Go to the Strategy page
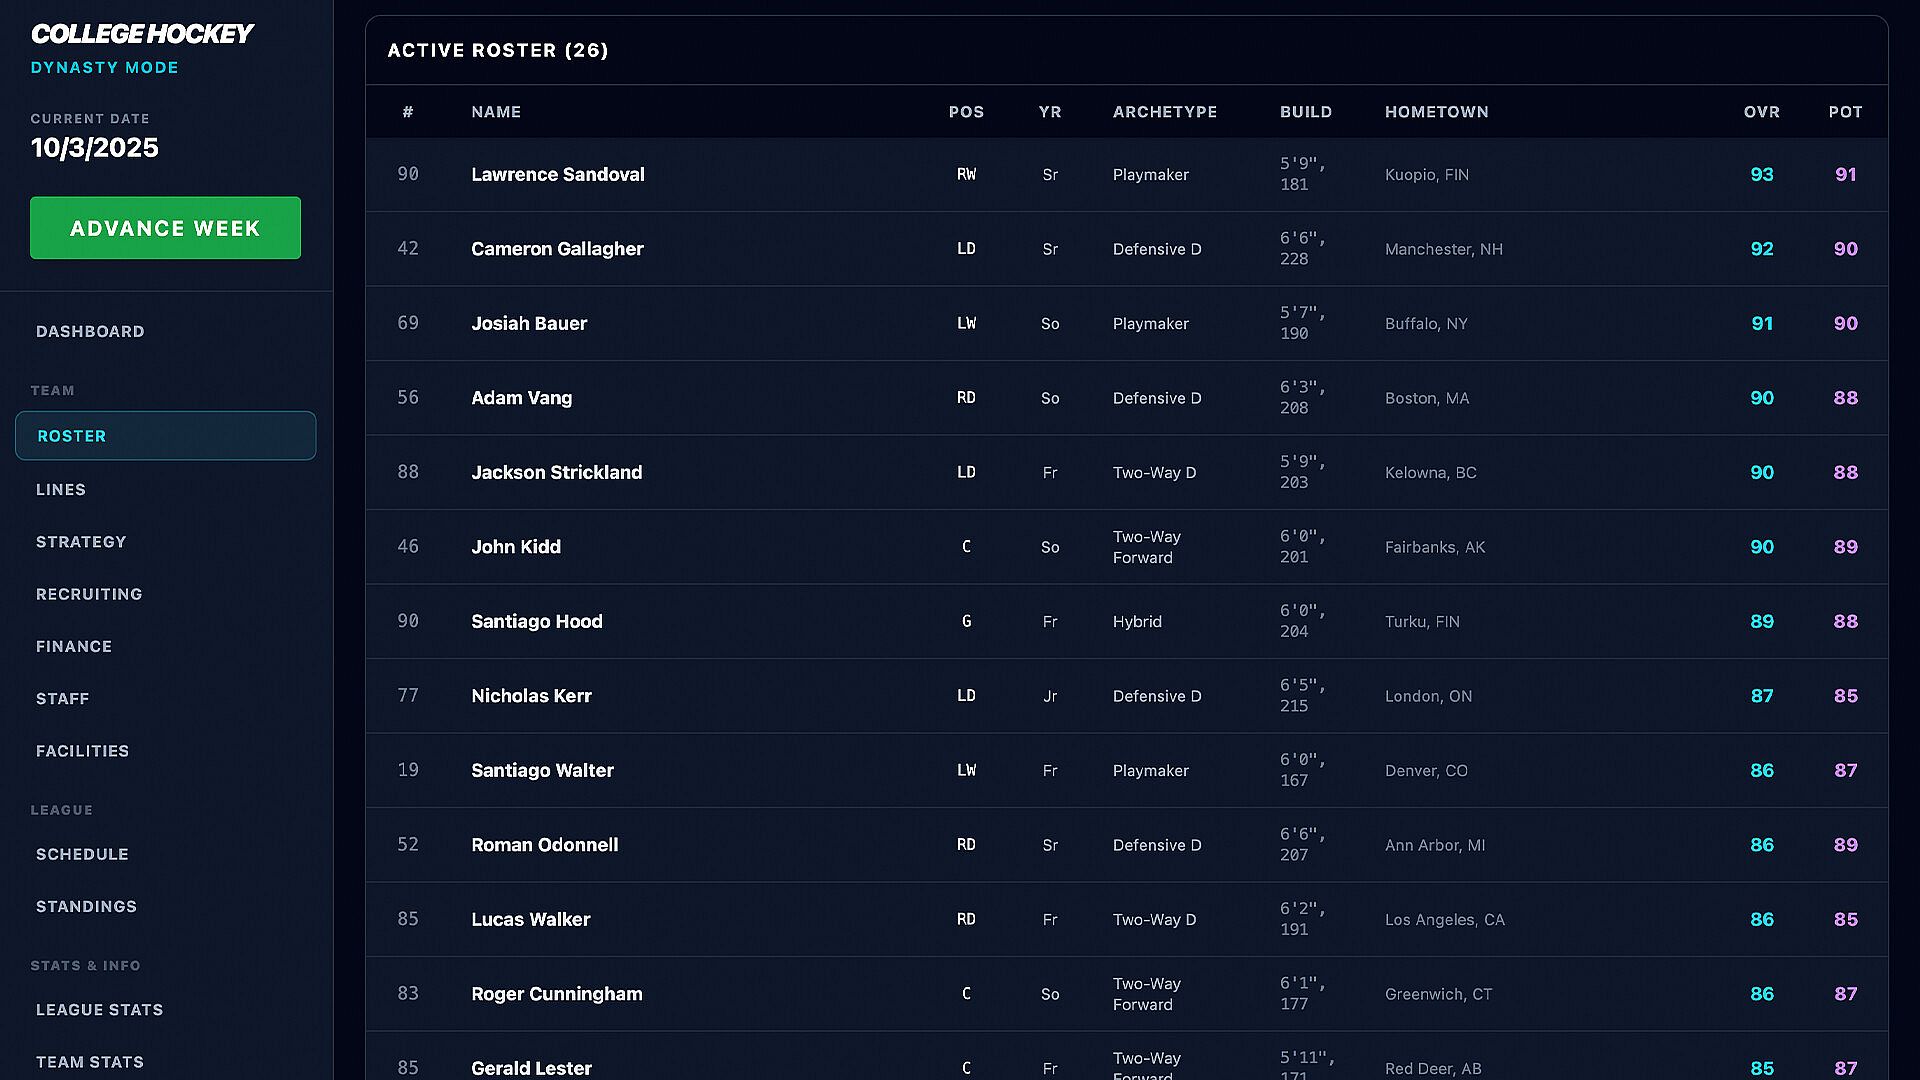 tap(81, 542)
